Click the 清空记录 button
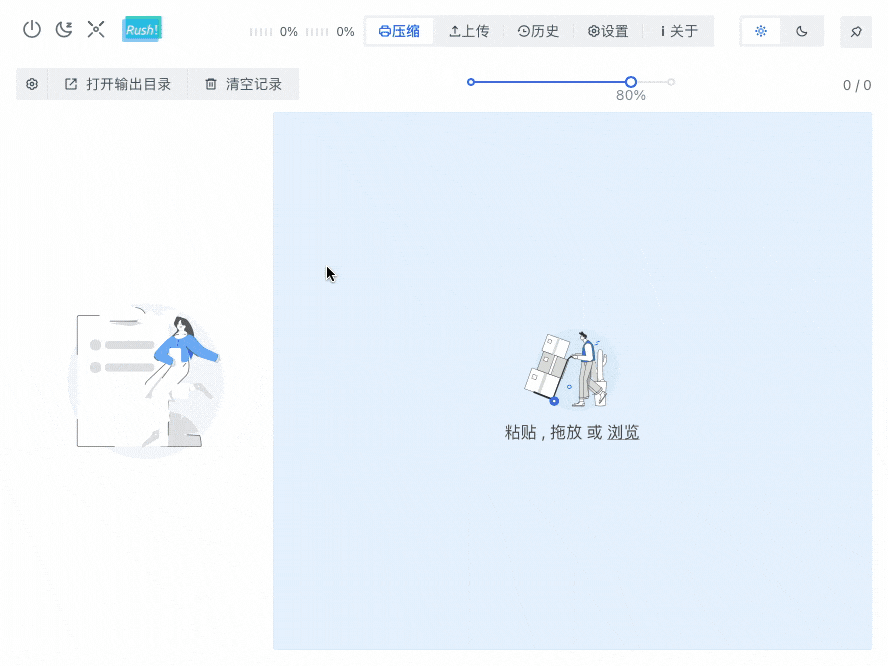Image resolution: width=888 pixels, height=666 pixels. point(244,84)
